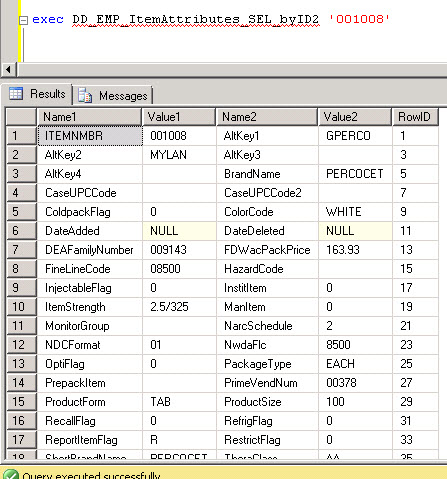Click the 08500 value cell
This screenshot has height=479, width=447.
[179, 269]
